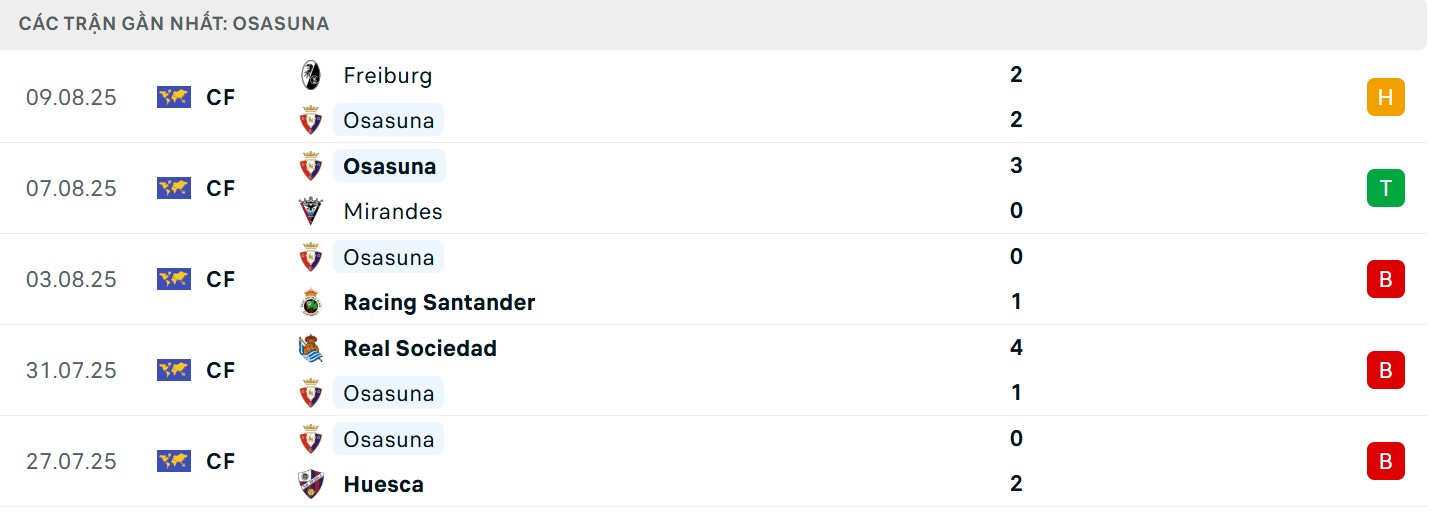Click the Racing Santander crest icon
The height and width of the screenshot is (519, 1447).
pyautogui.click(x=311, y=302)
